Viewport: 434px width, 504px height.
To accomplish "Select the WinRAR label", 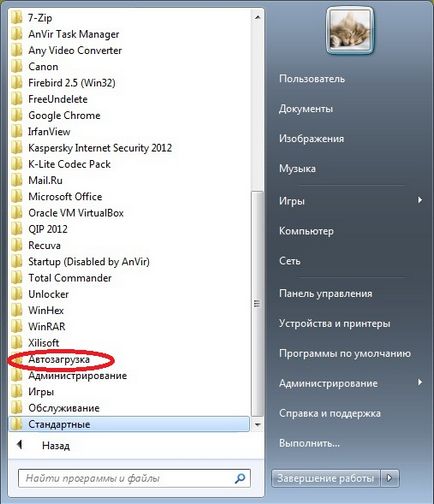I will pyautogui.click(x=47, y=327).
